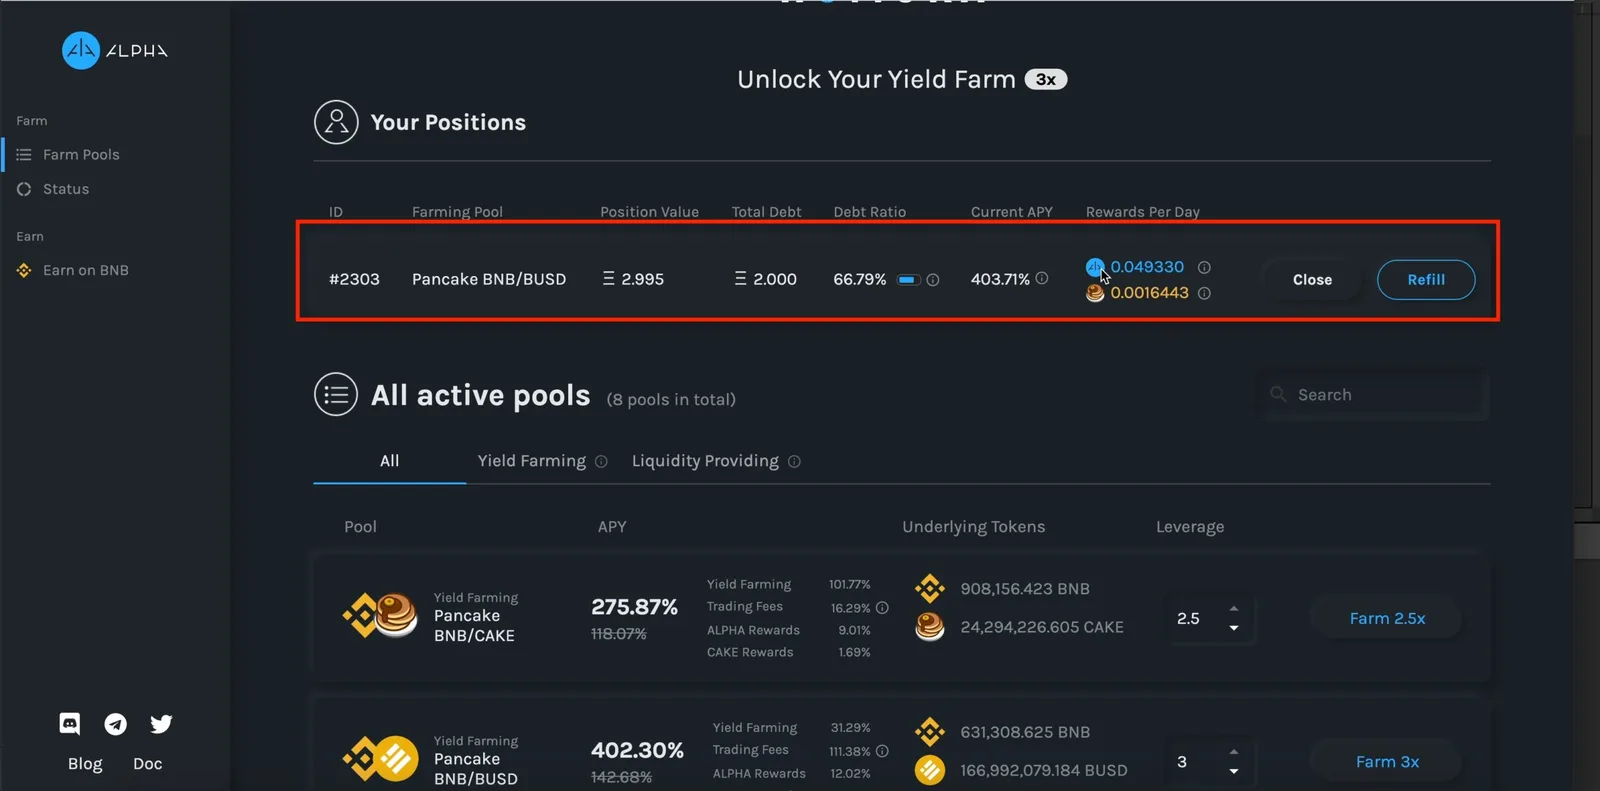Click Trading Fees info icon beside 111.38%
The image size is (1600, 791).
(x=882, y=751)
